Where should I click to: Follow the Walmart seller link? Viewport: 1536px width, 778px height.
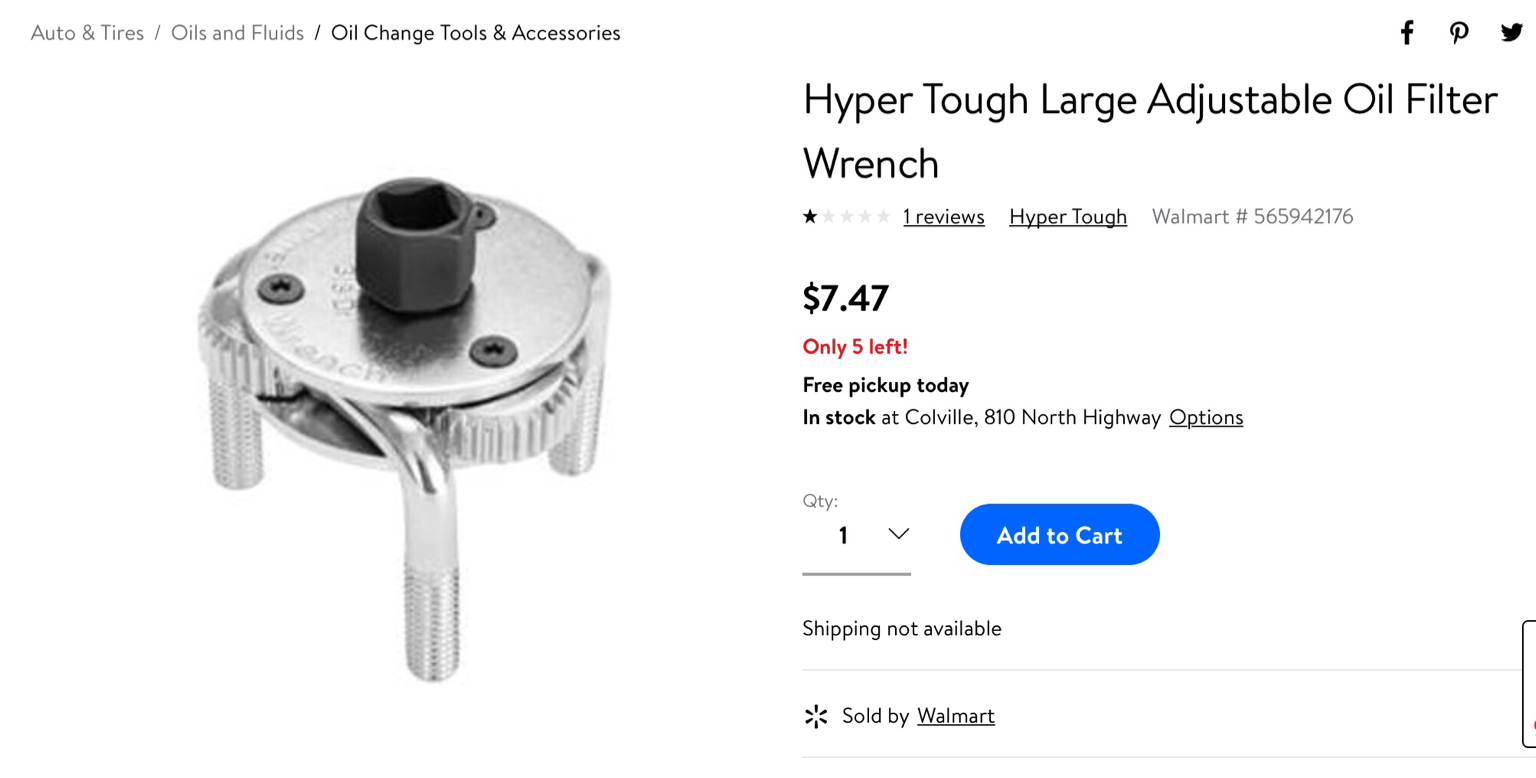point(956,716)
